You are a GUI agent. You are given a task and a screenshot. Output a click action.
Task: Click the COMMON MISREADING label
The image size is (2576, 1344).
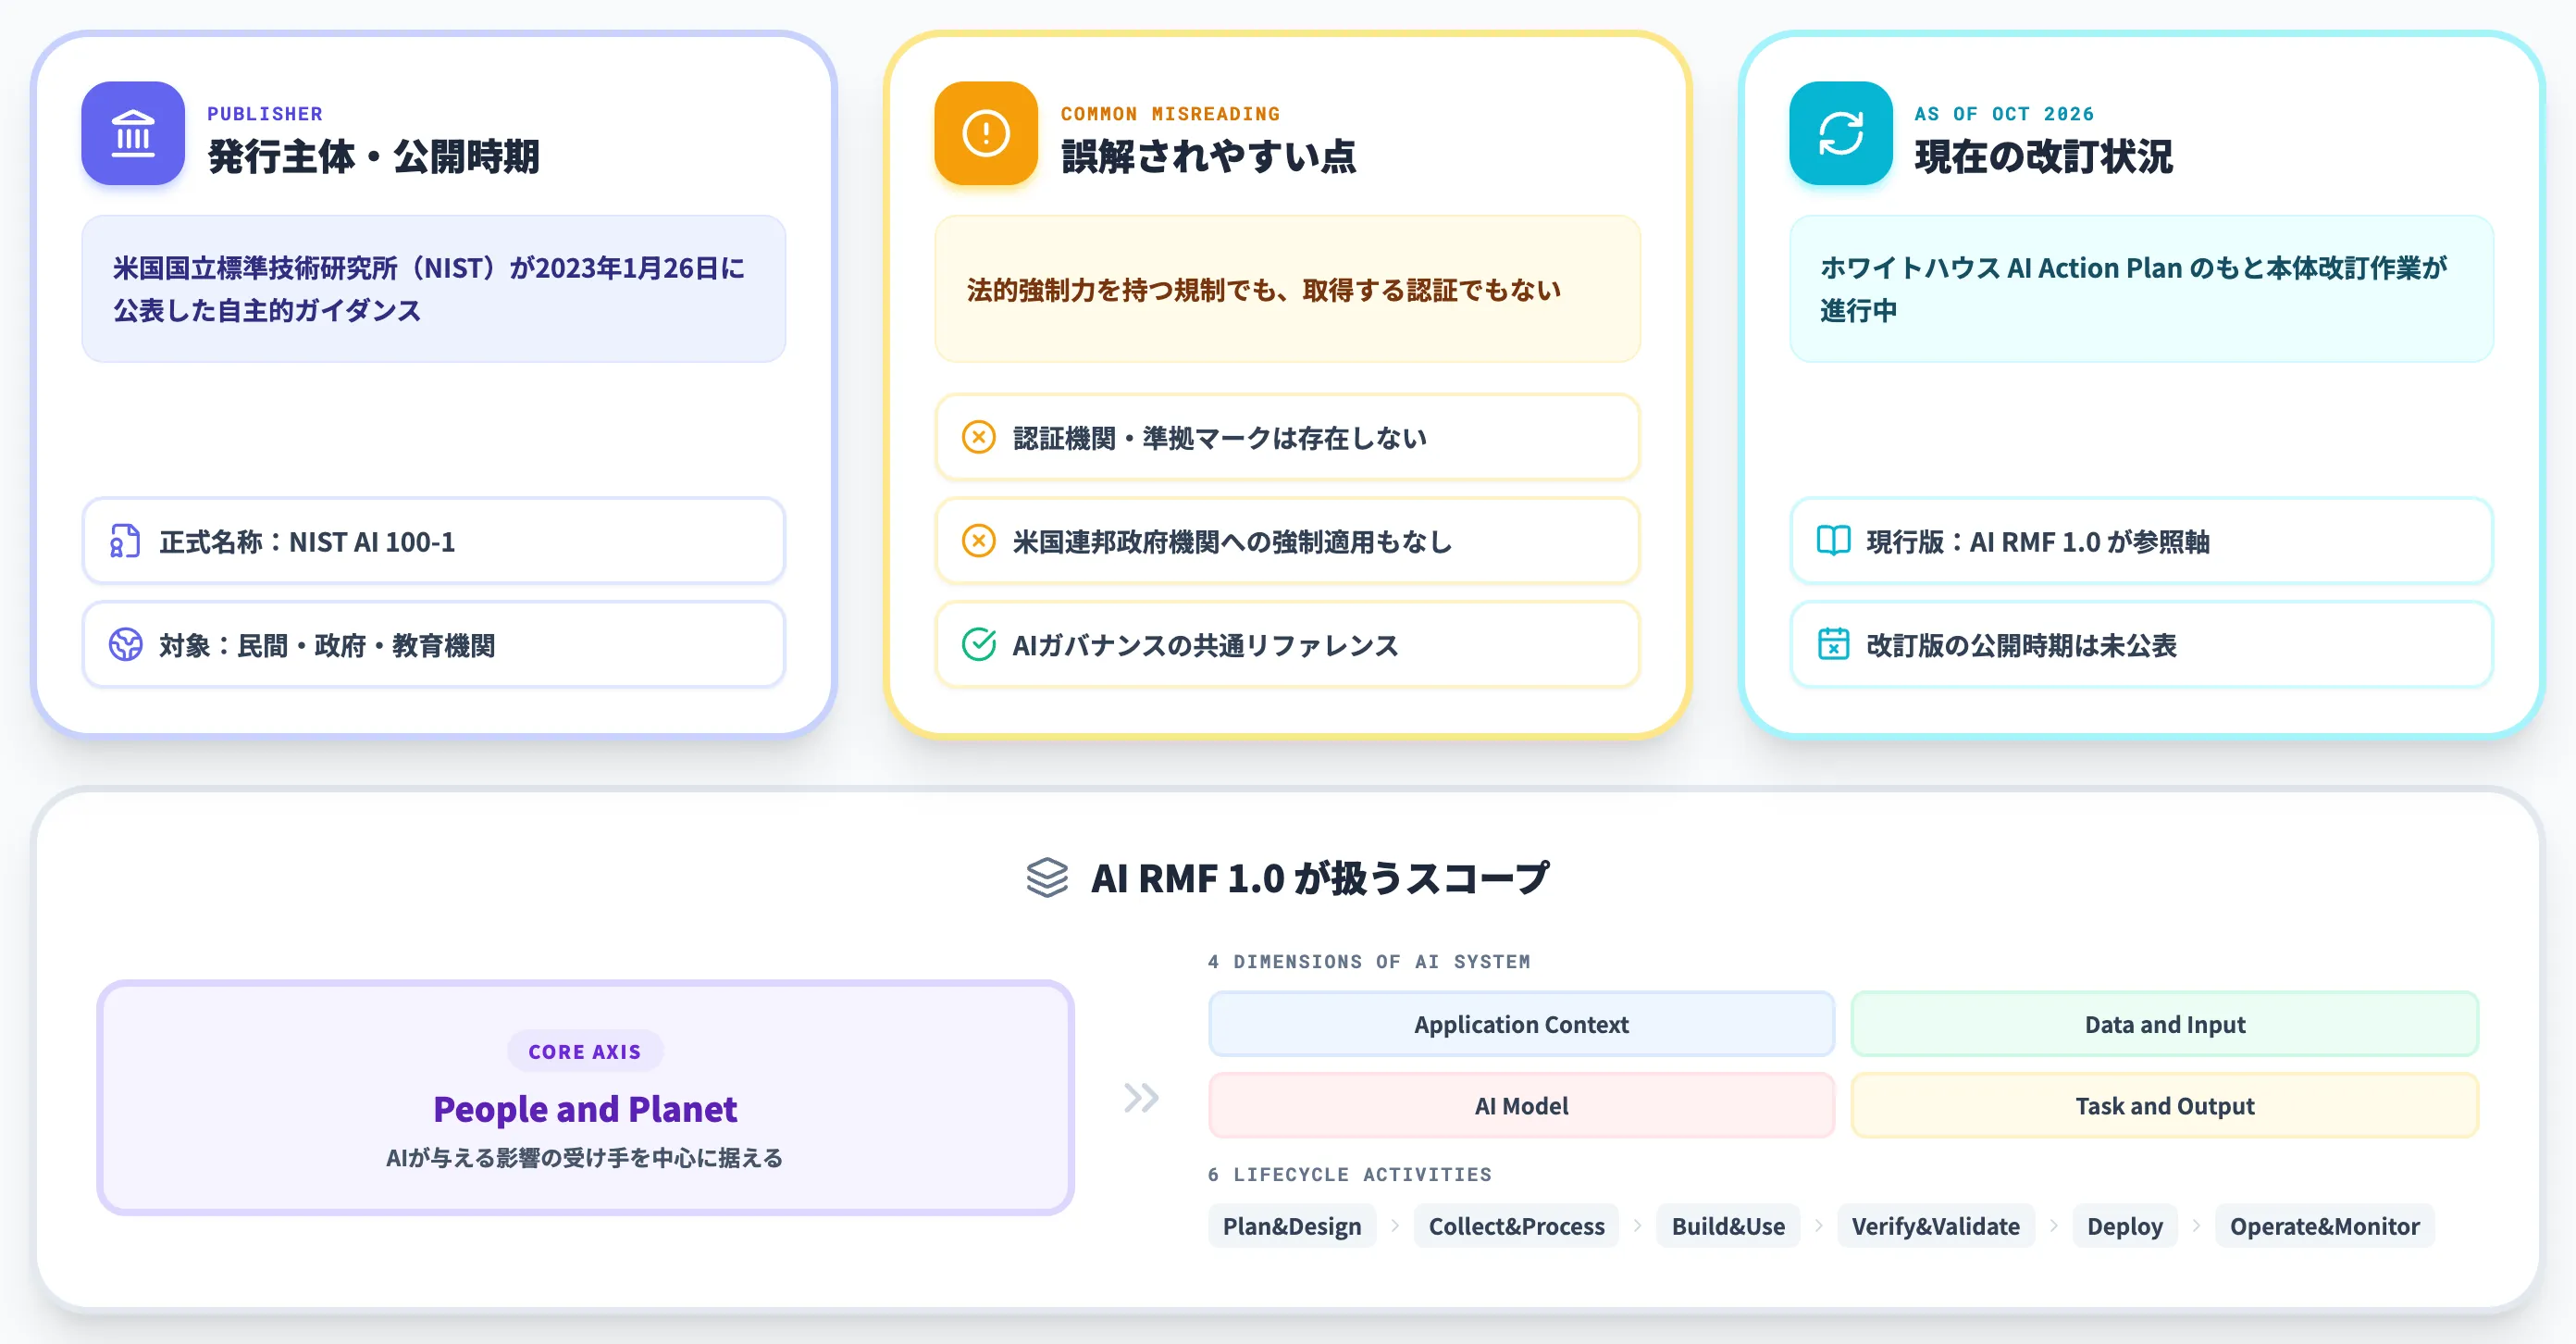tap(1170, 113)
